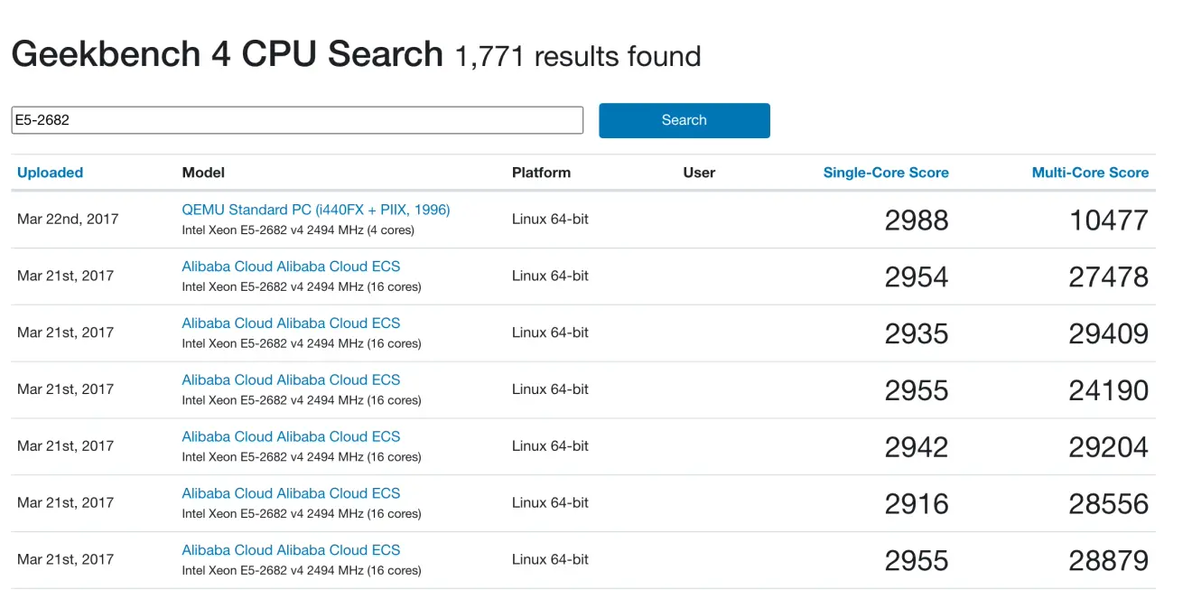This screenshot has height=590, width=1192.
Task: Click the Mar 22nd, 2017 upload date
Action: (67, 219)
